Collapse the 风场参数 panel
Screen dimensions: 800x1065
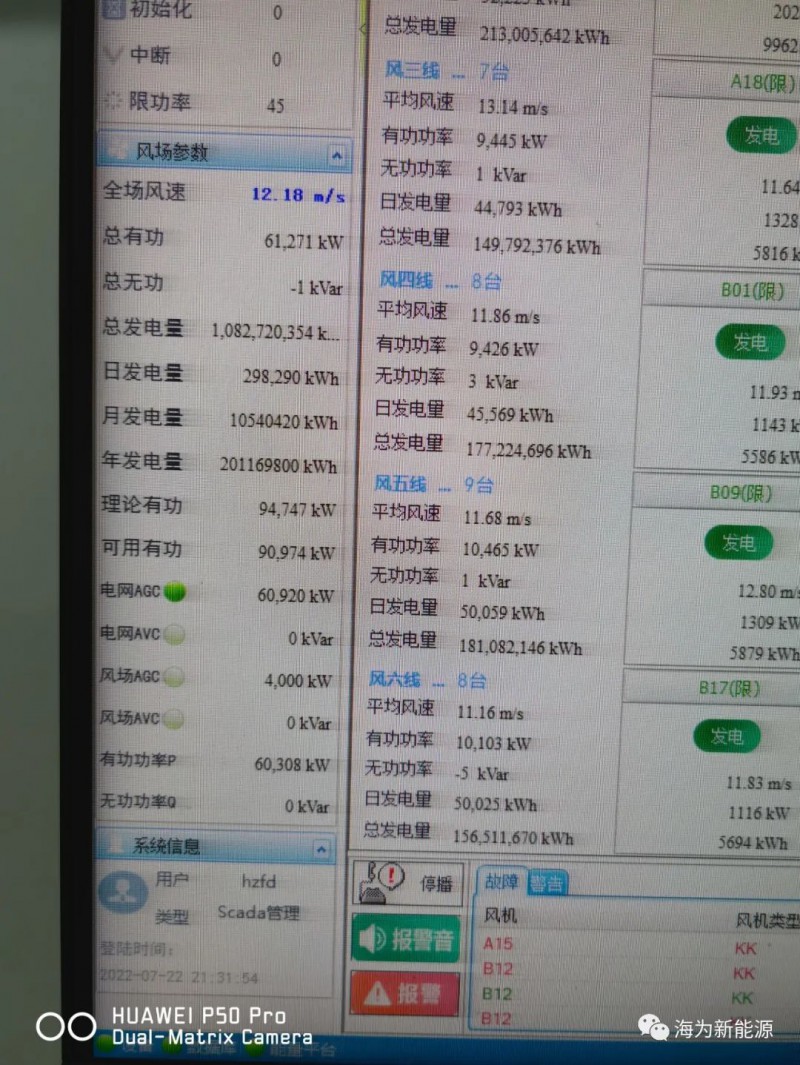click(x=336, y=155)
